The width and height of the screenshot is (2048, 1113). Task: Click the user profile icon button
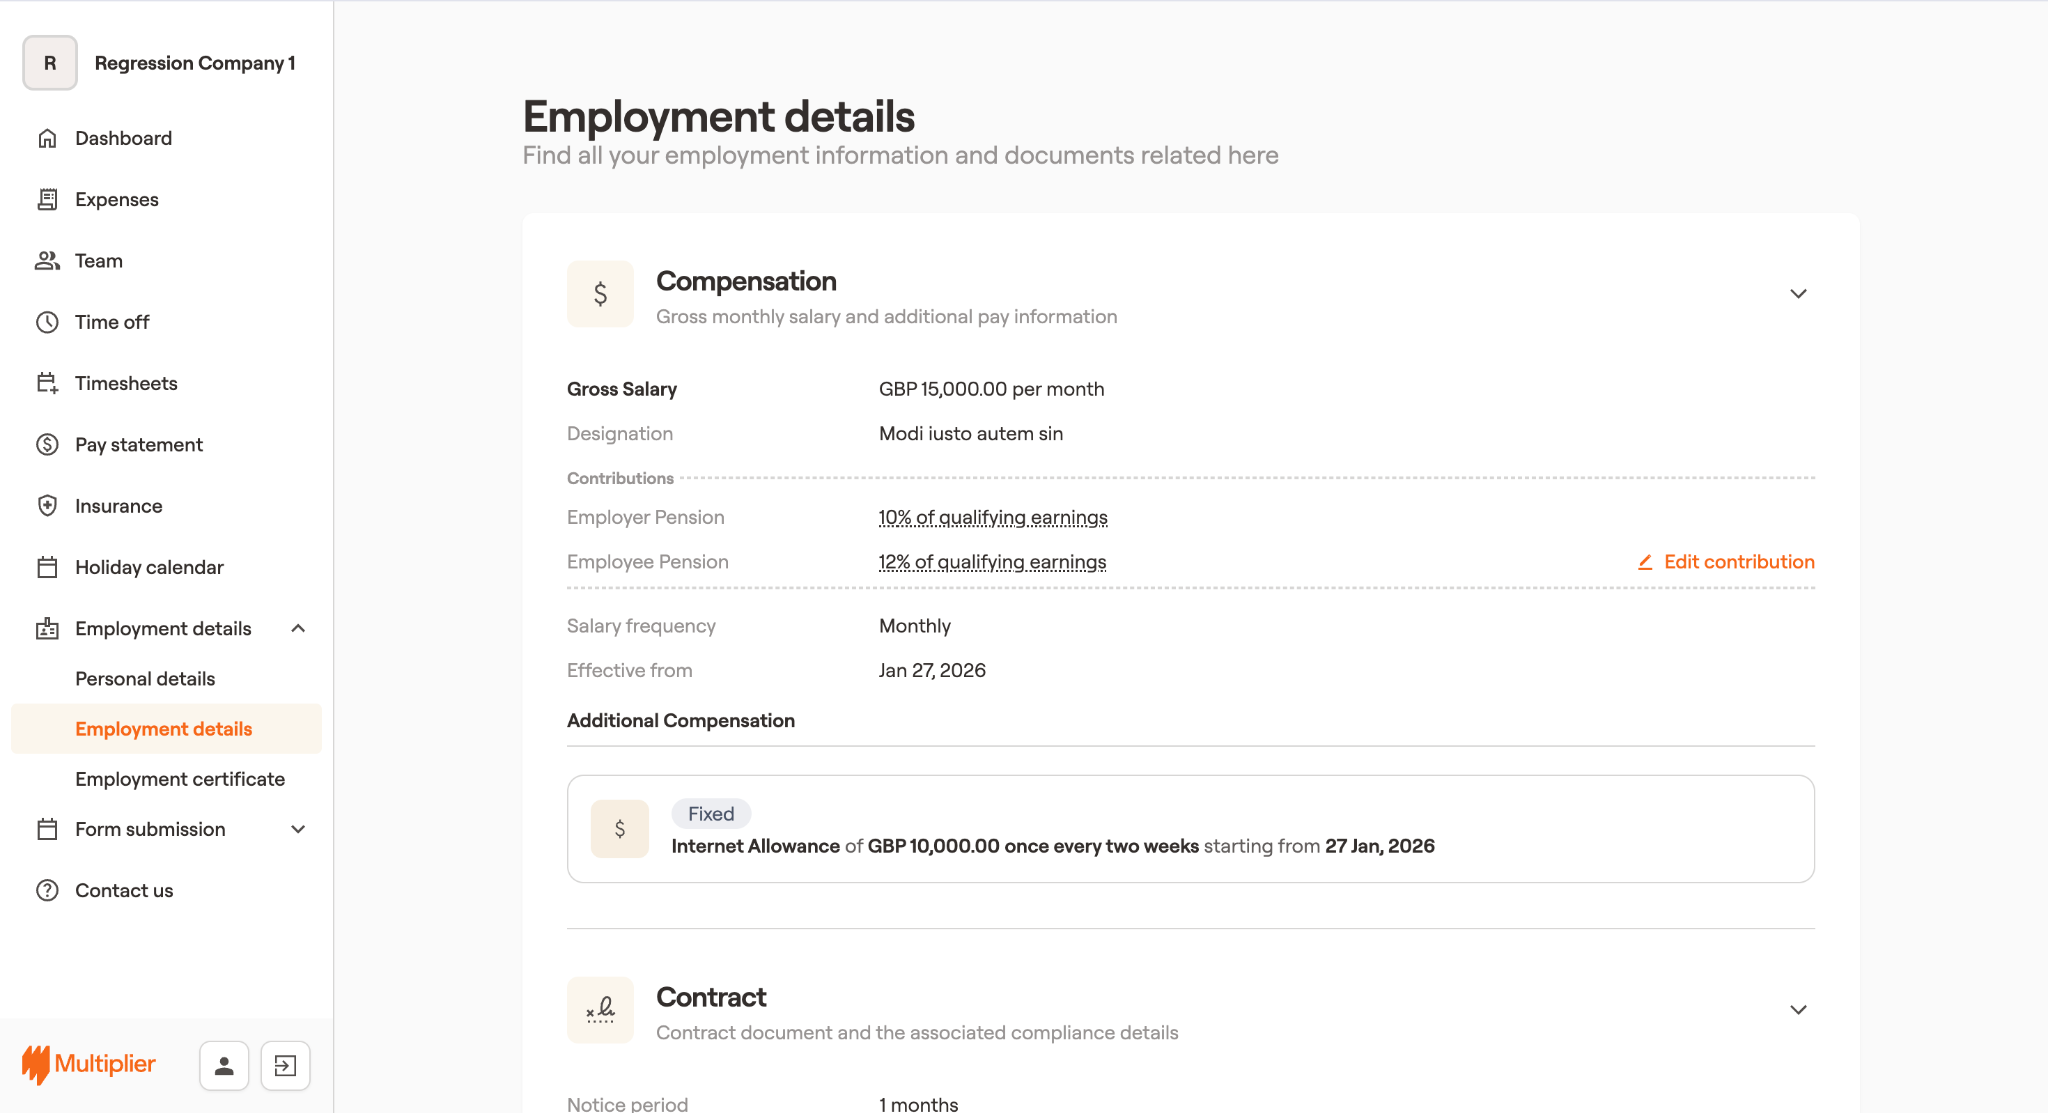pos(224,1066)
